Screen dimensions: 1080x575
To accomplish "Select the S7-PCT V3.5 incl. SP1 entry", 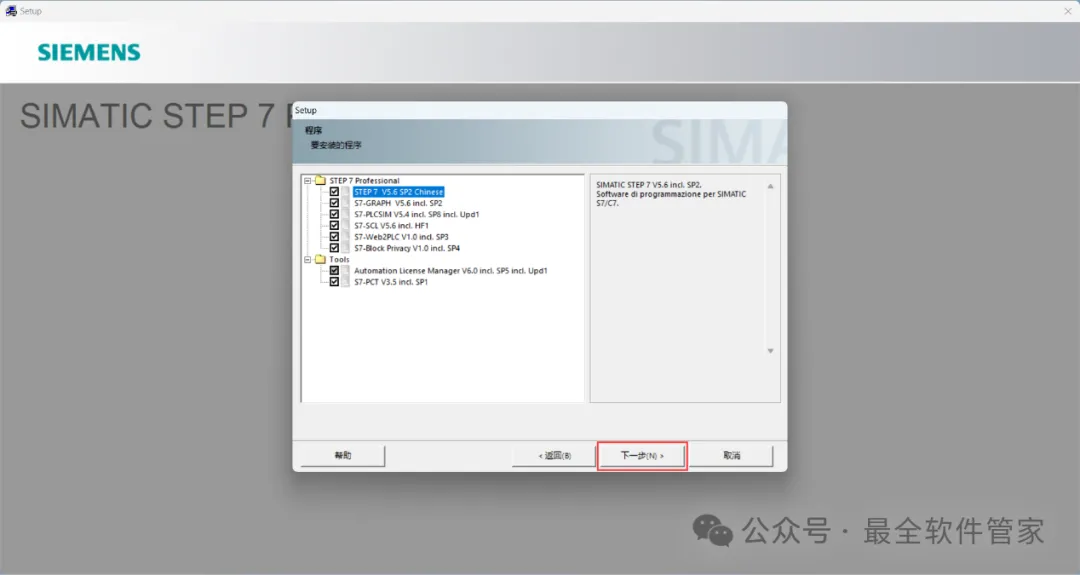I will click(391, 282).
